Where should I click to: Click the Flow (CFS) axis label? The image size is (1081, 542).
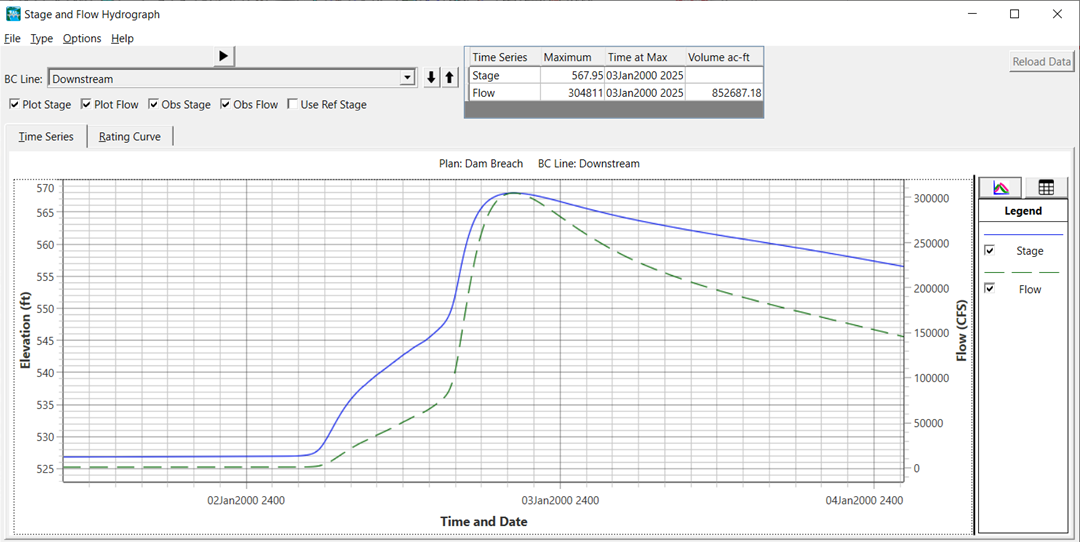coord(962,331)
